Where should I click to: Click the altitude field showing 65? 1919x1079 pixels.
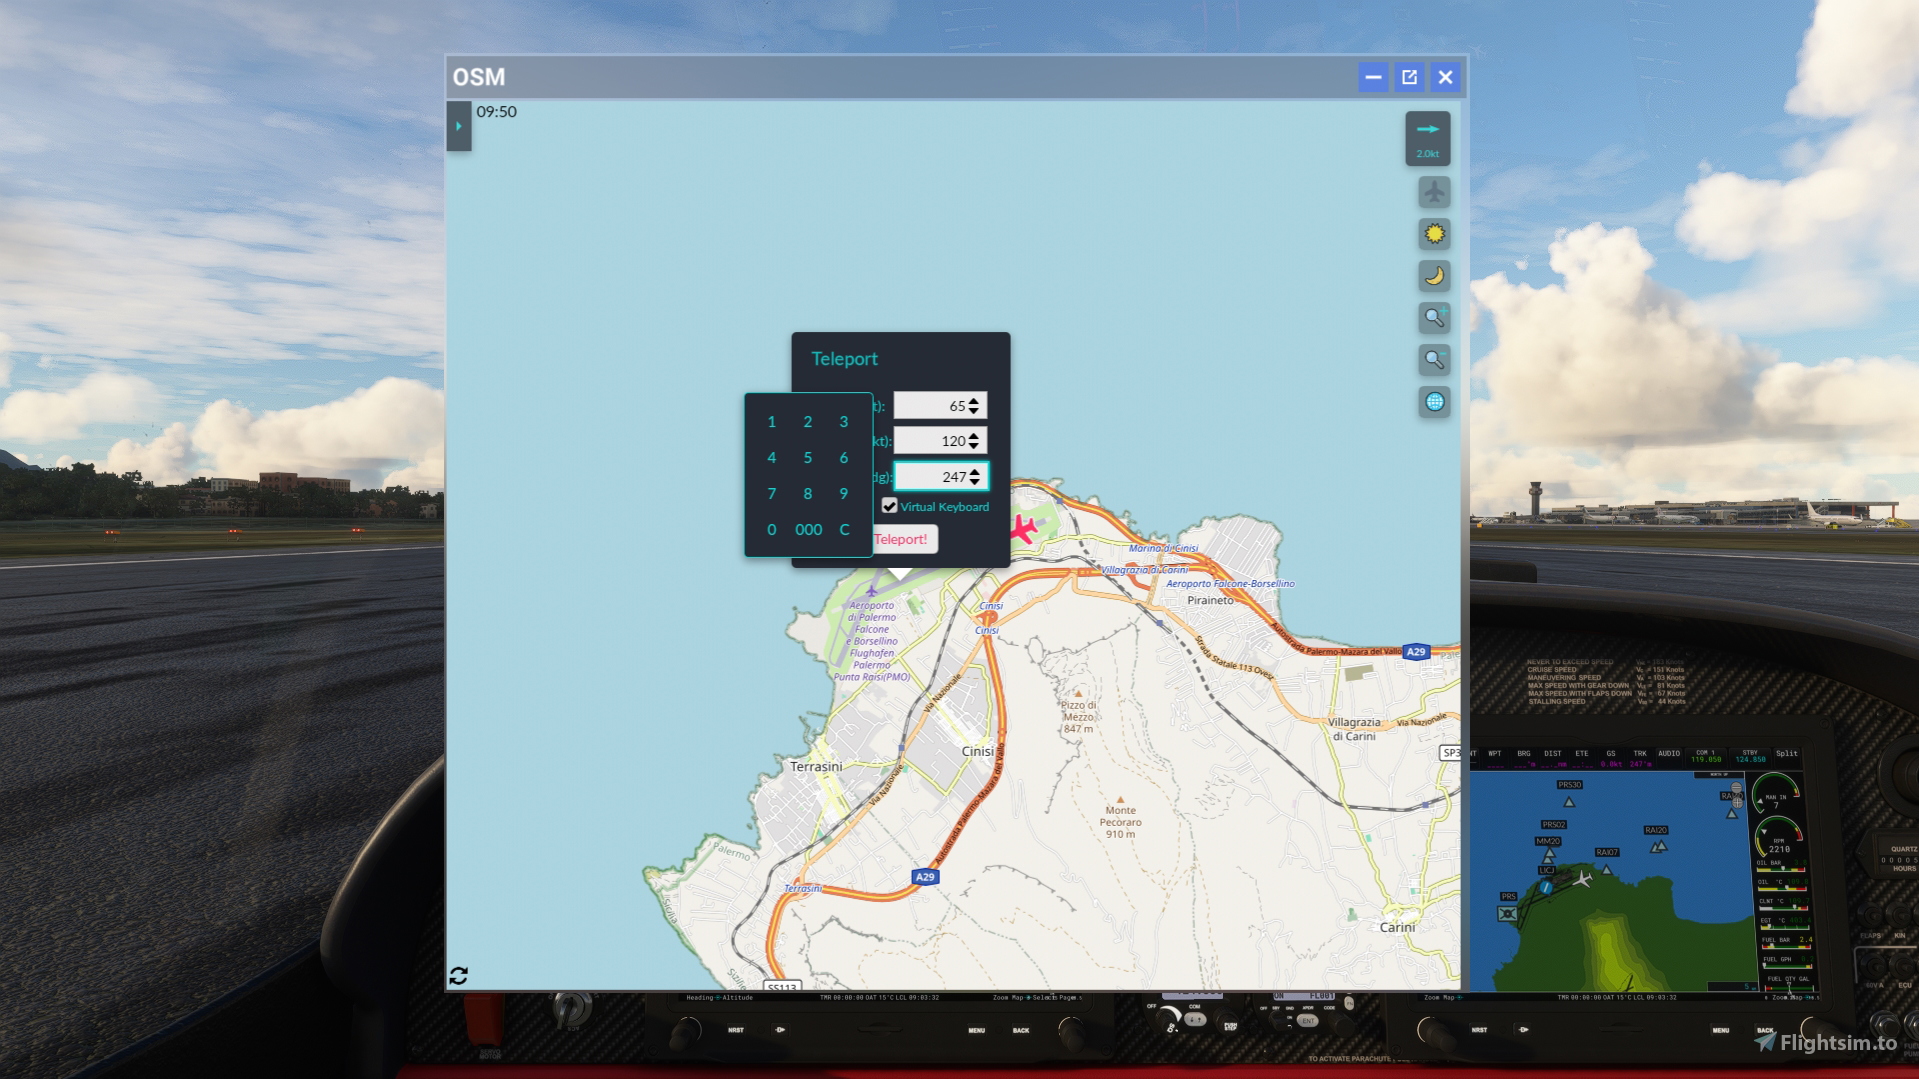[x=940, y=405]
